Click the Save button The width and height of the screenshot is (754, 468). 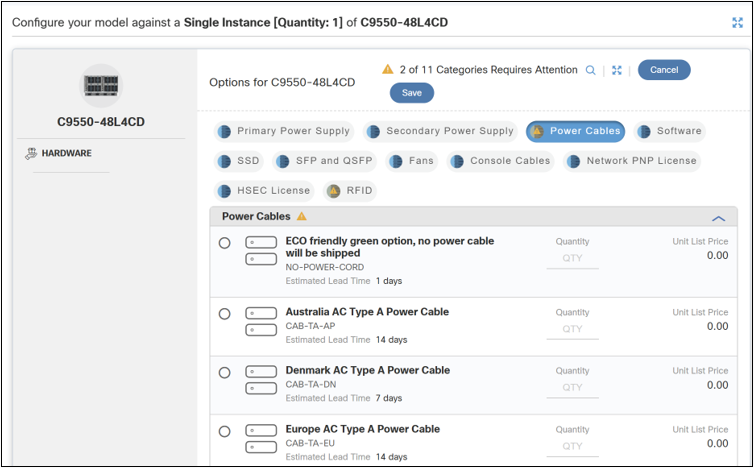pyautogui.click(x=412, y=93)
